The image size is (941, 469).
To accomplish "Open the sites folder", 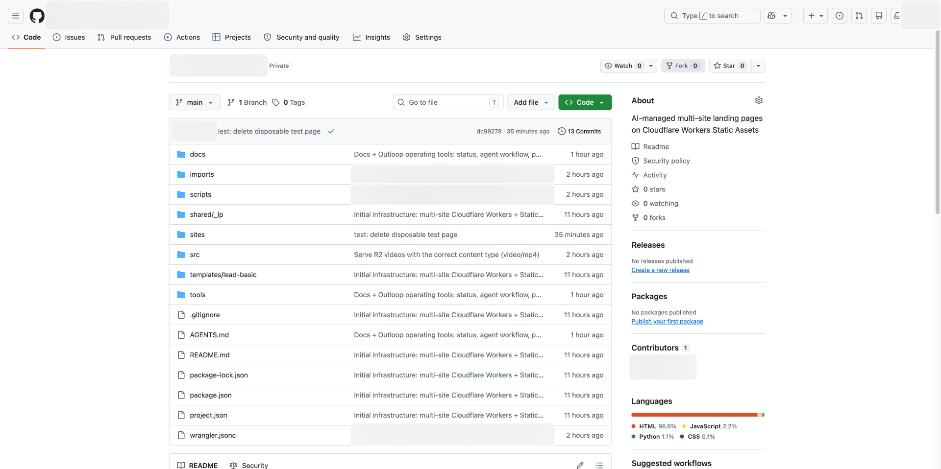I will (197, 234).
